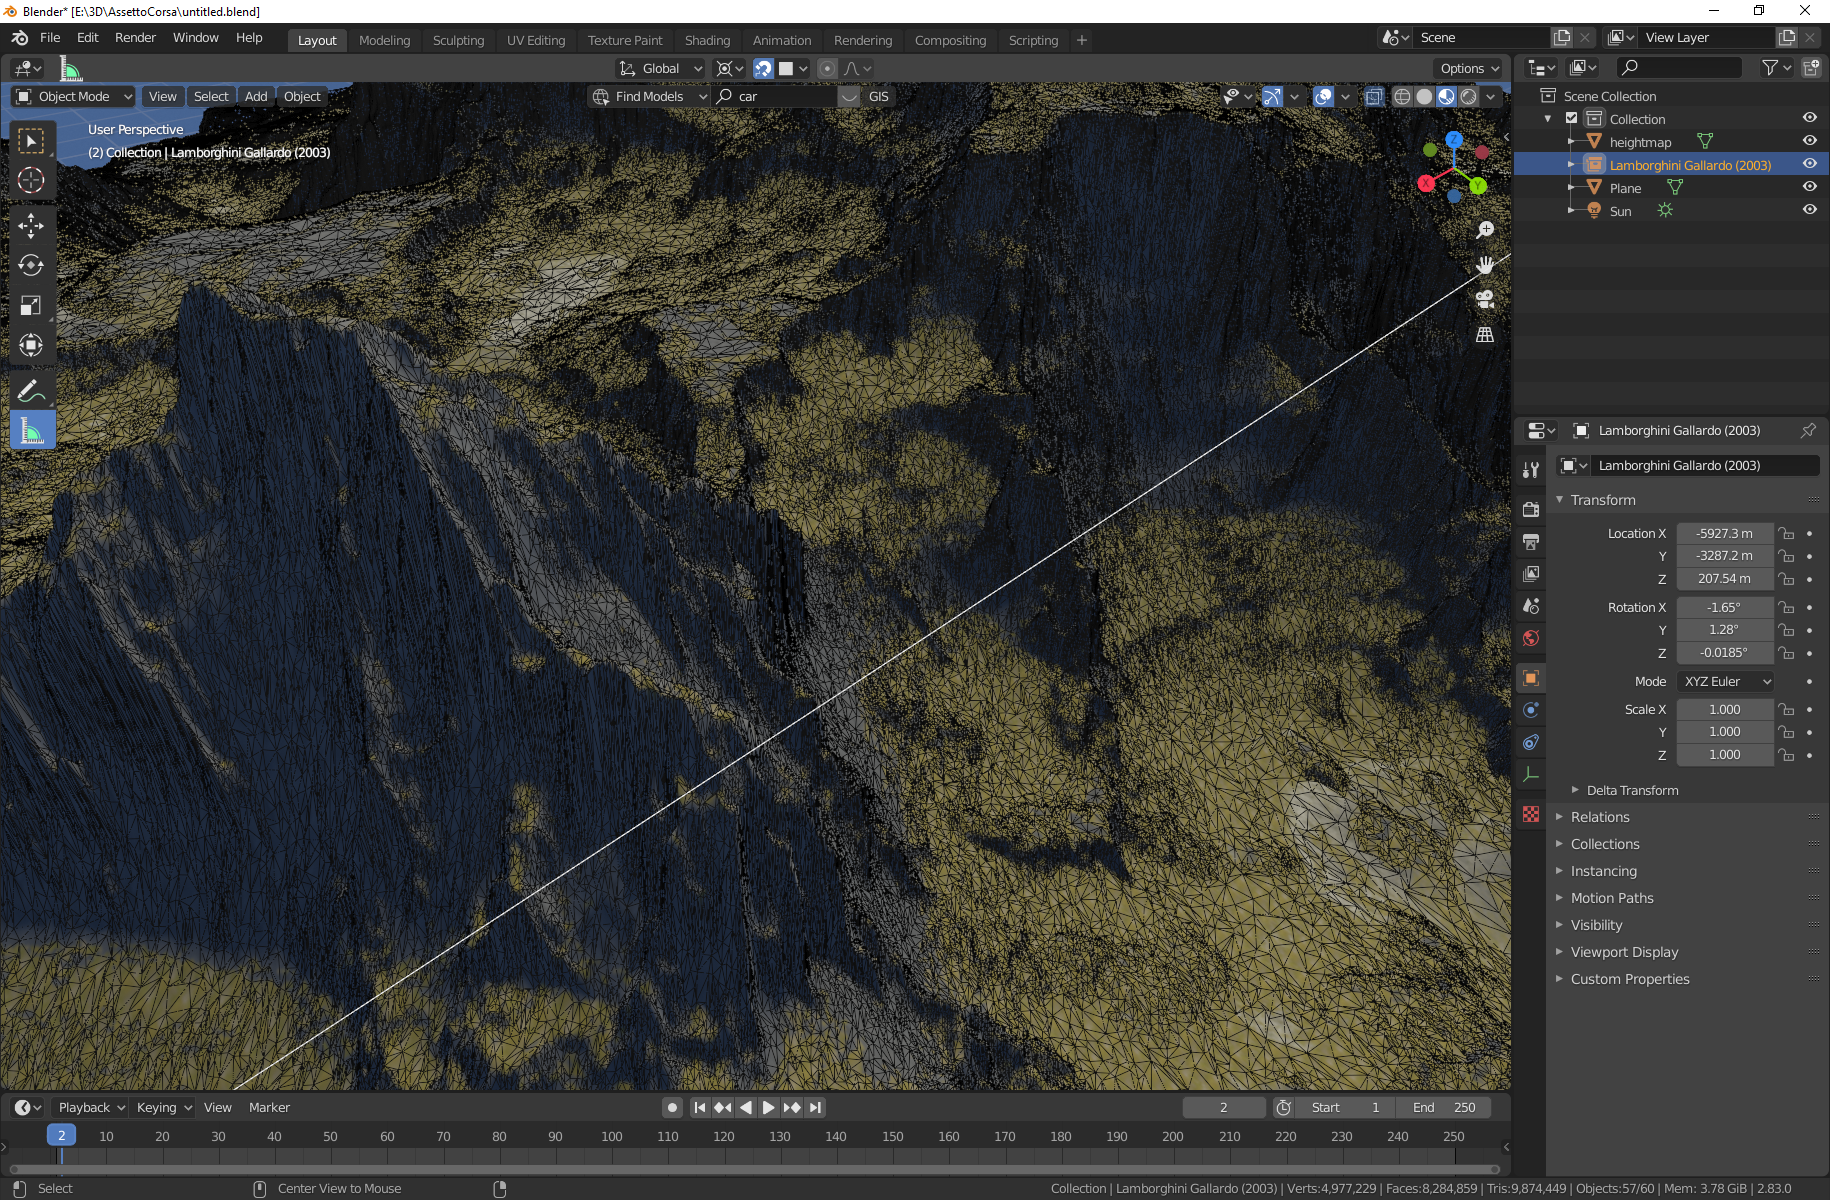Click the Scale X value field
Image resolution: width=1830 pixels, height=1200 pixels.
[1725, 709]
